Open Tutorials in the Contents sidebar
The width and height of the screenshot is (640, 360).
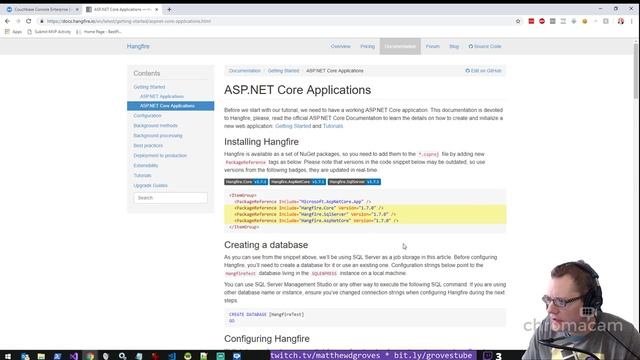[142, 176]
